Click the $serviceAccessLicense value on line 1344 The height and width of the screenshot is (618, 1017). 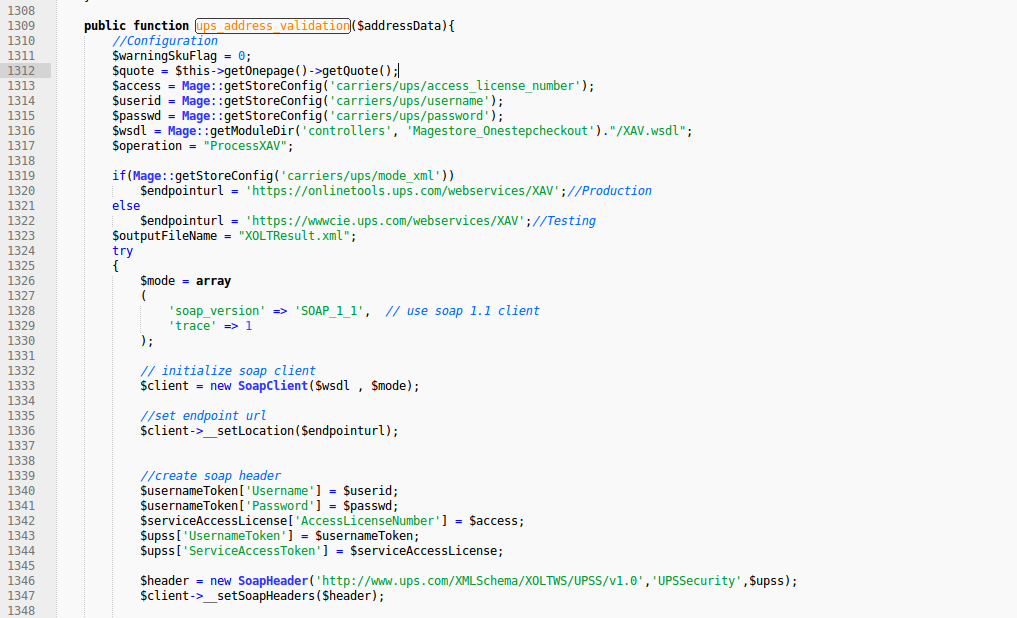[x=424, y=551]
